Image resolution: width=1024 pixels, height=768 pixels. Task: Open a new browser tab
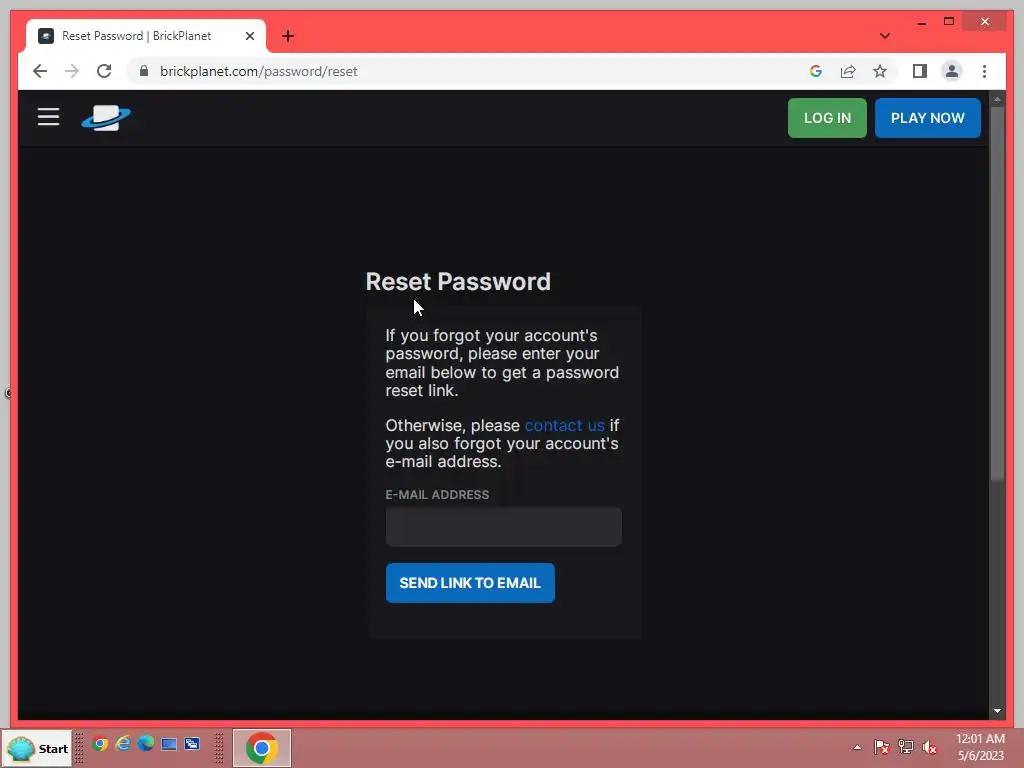pos(288,36)
